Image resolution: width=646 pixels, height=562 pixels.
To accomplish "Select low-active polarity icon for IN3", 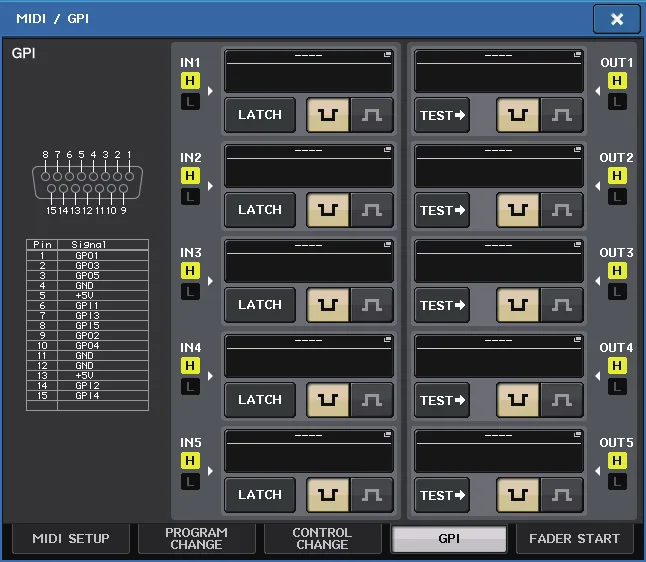I will [328, 305].
